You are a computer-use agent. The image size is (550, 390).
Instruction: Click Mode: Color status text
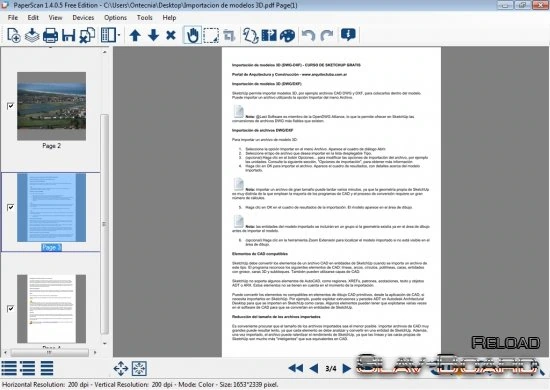[196, 385]
